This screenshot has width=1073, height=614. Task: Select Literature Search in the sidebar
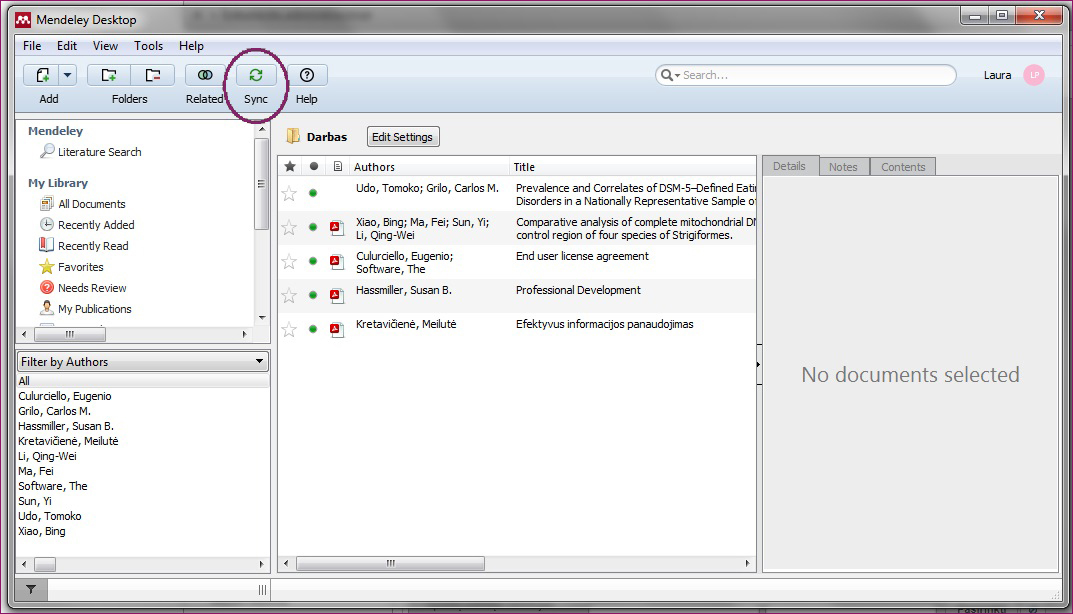click(99, 152)
